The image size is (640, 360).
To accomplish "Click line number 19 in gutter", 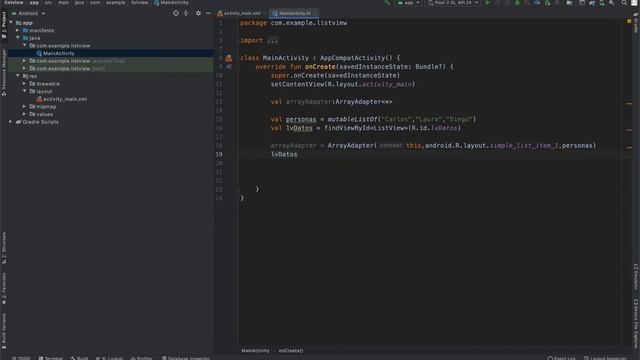I will 219,154.
